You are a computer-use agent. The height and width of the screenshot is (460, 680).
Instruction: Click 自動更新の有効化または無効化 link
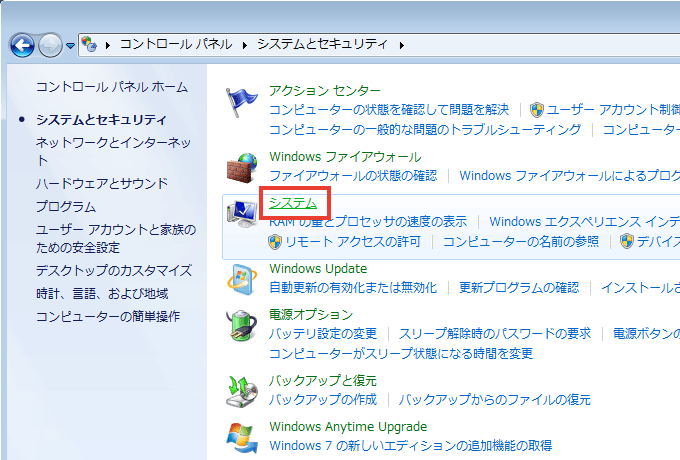353,287
